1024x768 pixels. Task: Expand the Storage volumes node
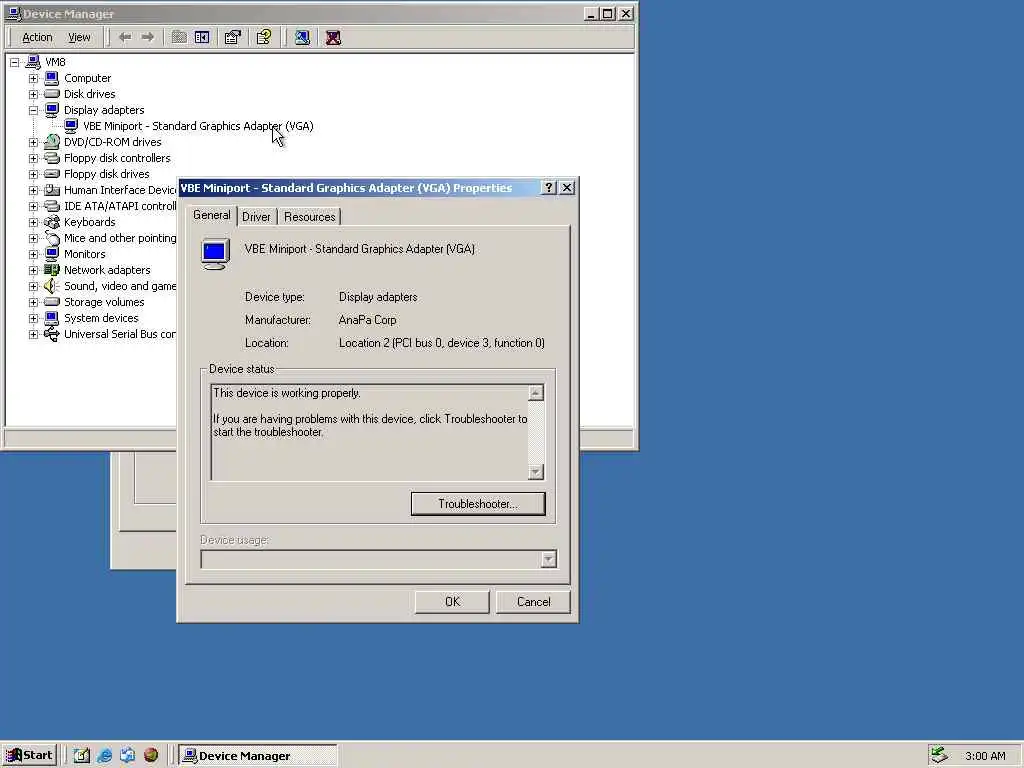(x=33, y=302)
